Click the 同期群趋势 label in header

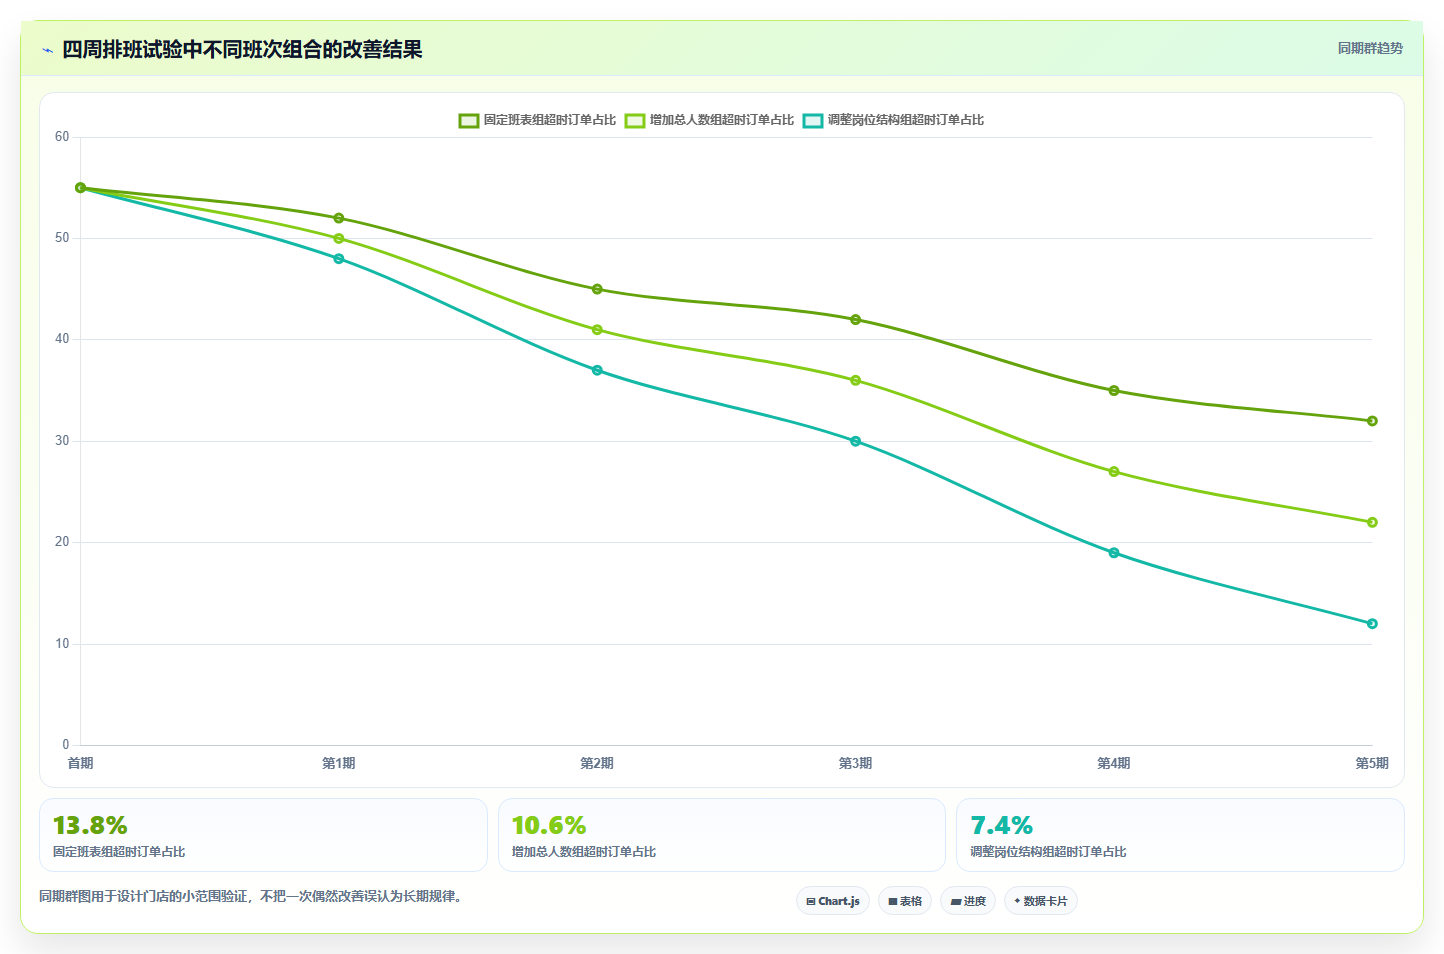[1370, 48]
